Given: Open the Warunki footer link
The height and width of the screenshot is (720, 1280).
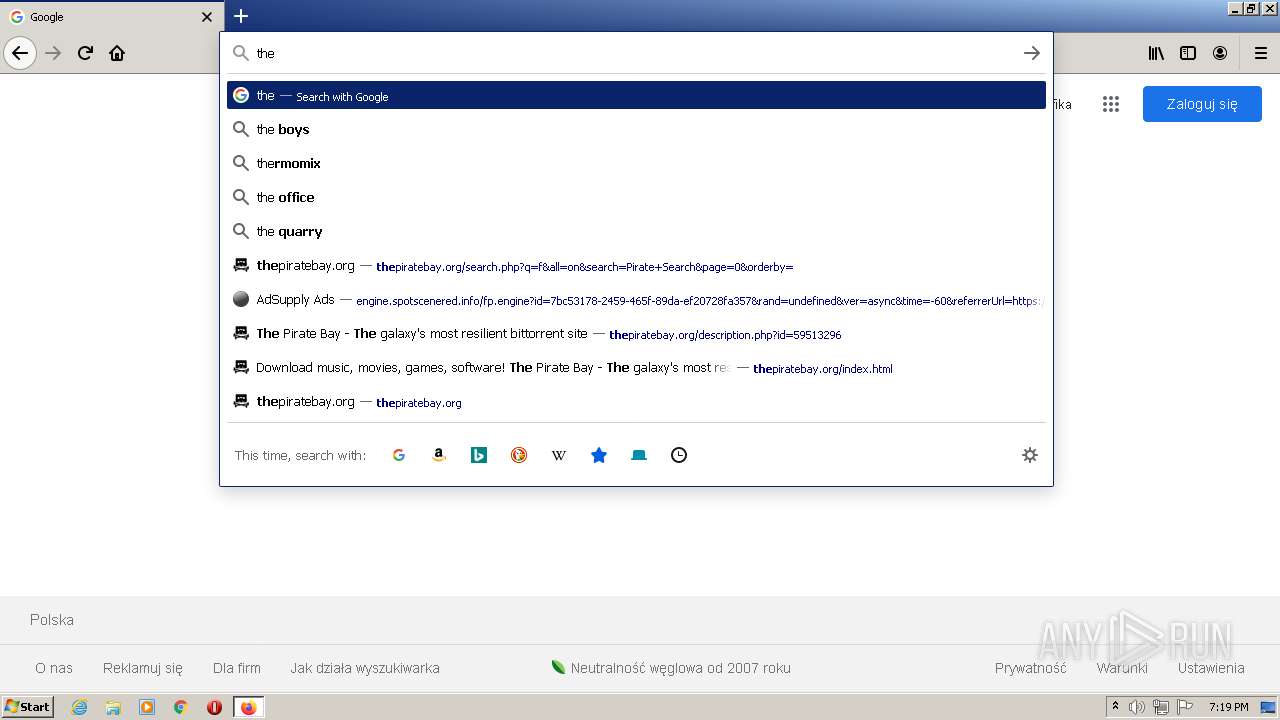Looking at the screenshot, I should 1122,668.
